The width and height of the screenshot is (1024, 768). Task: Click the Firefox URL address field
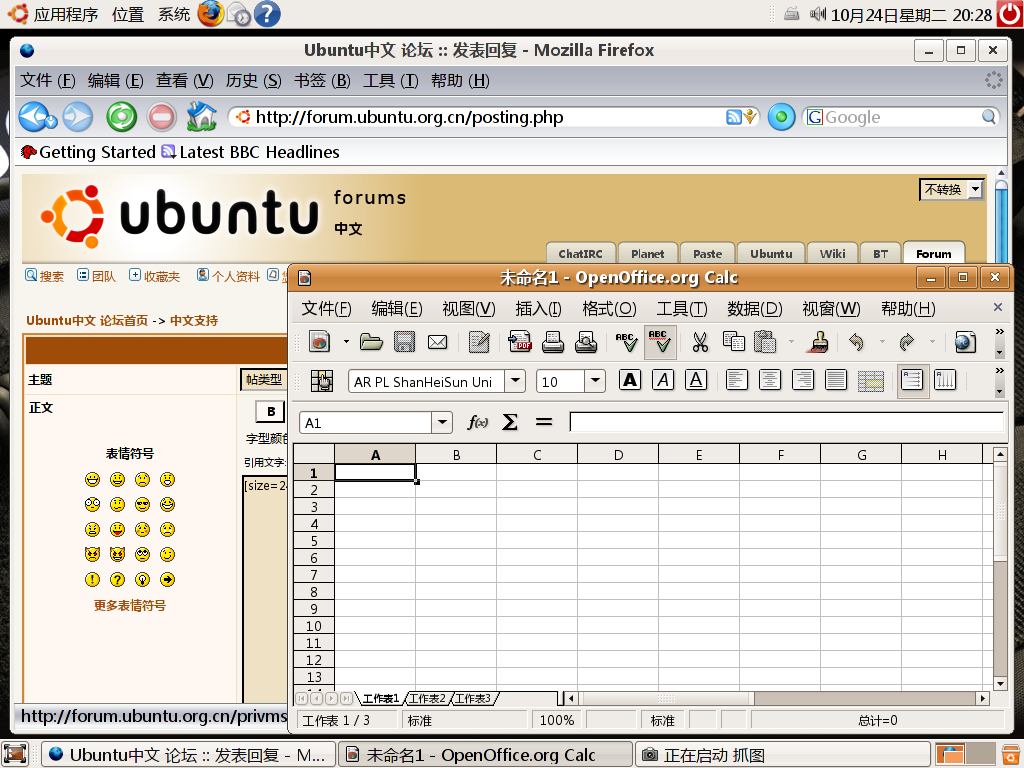tap(483, 117)
